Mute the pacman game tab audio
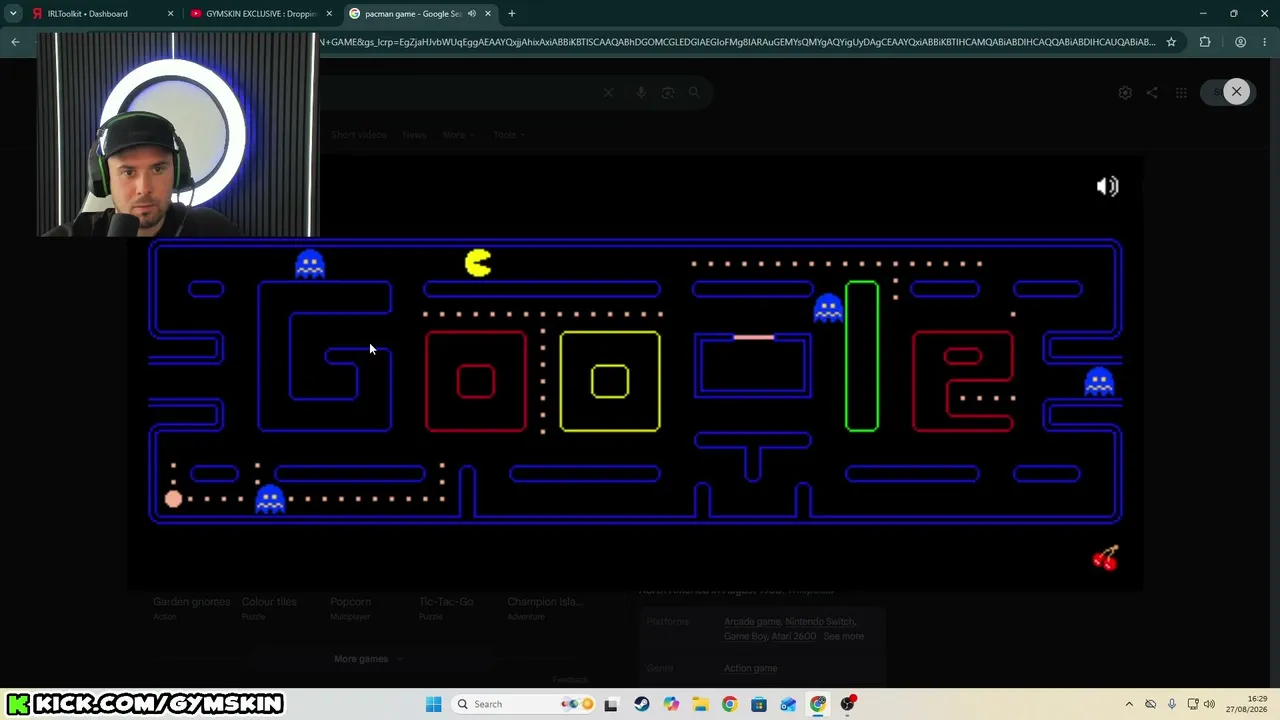1280x720 pixels. [471, 14]
